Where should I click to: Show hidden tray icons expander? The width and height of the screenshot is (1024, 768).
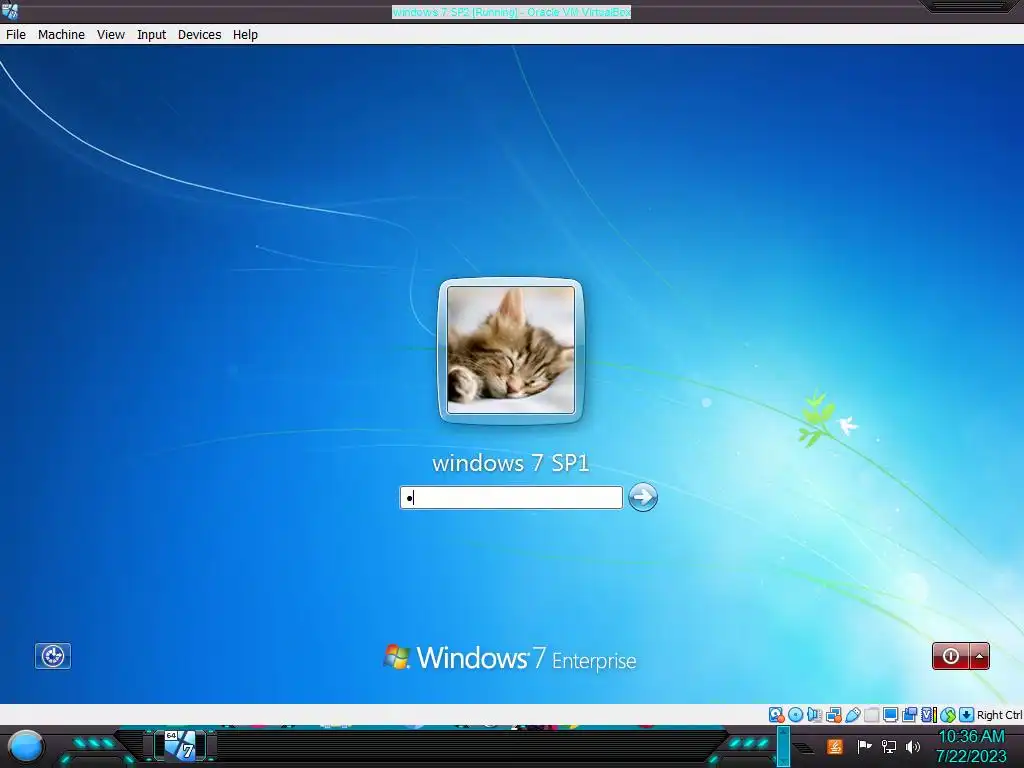tap(804, 748)
